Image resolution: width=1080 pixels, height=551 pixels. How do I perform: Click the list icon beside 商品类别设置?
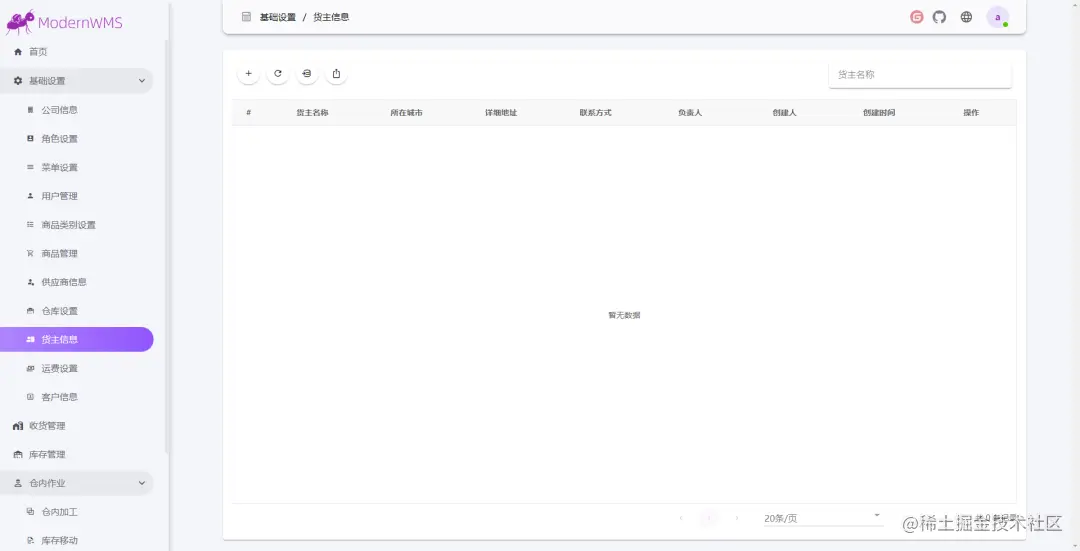click(x=30, y=225)
